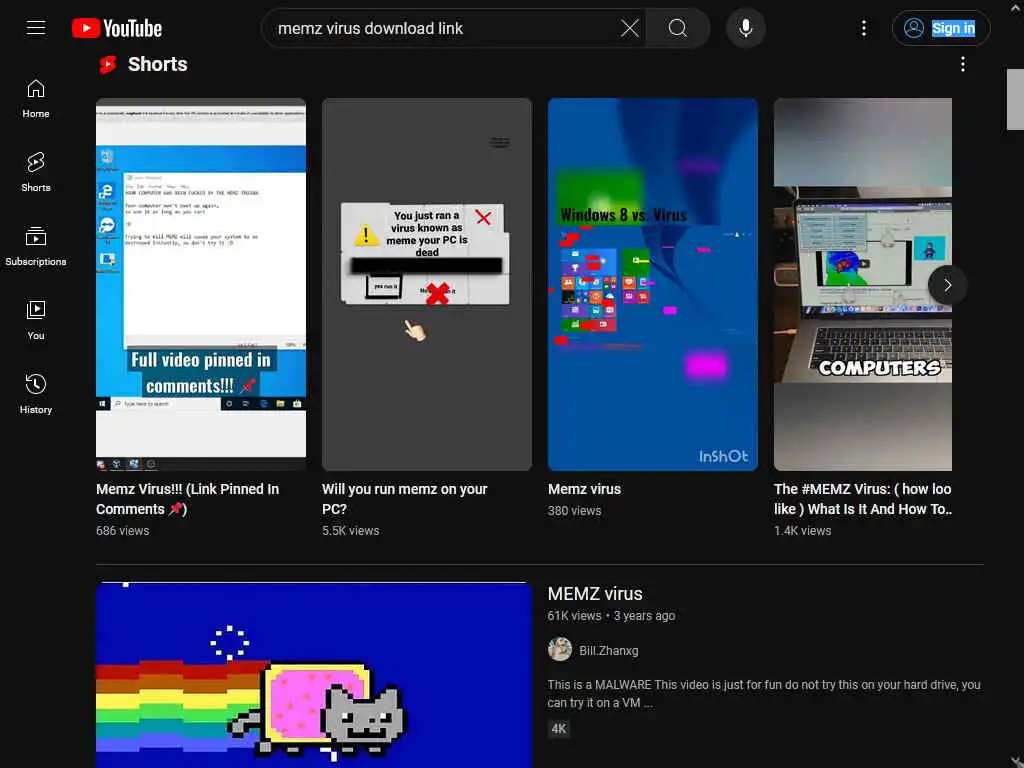The height and width of the screenshot is (768, 1024).
Task: Clear the search text with the X
Action: tap(630, 28)
